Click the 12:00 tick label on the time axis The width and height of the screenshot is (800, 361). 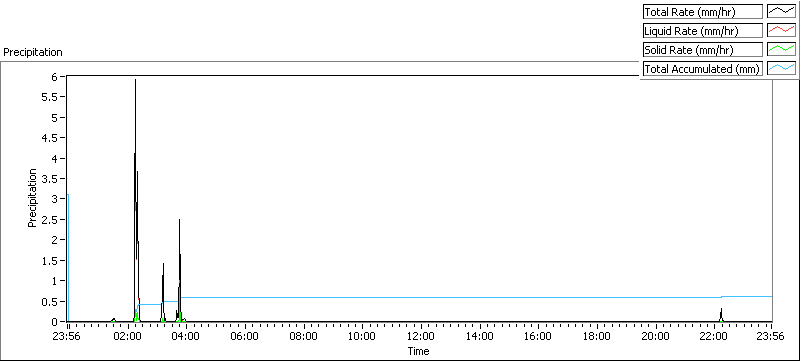click(x=421, y=336)
